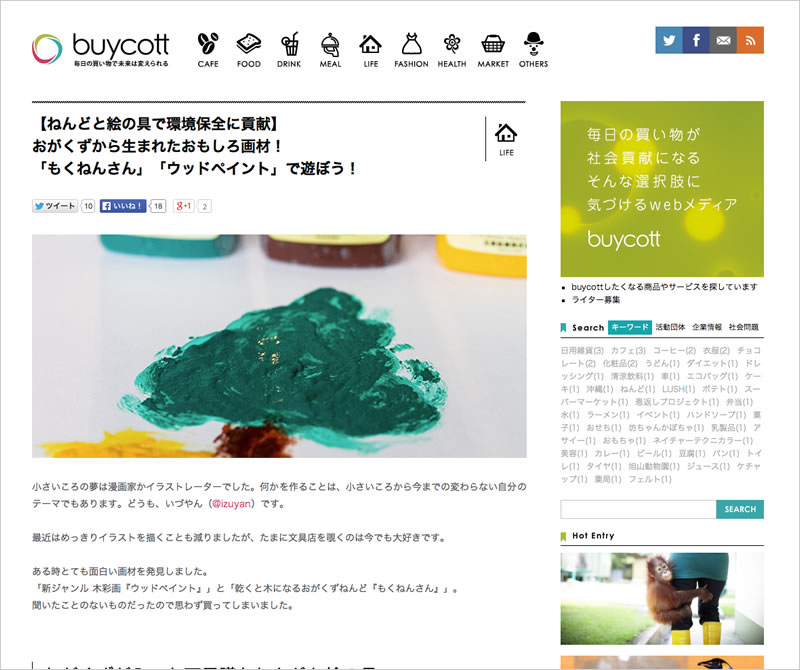Open the OTHERS hat-face category icon

534,50
